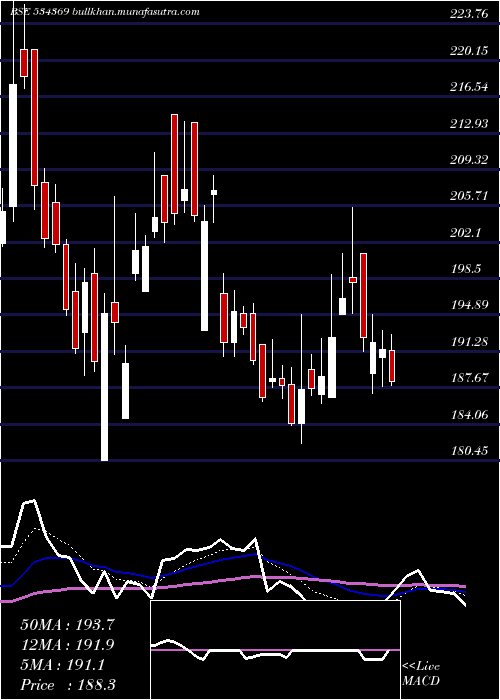This screenshot has height=700, width=500.
Task: Select the 5MA : 191.1 legend entry
Action: [62, 665]
